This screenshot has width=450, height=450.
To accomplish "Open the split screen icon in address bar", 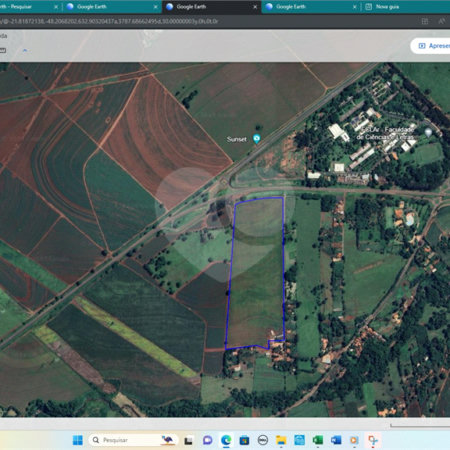I will (x=425, y=21).
